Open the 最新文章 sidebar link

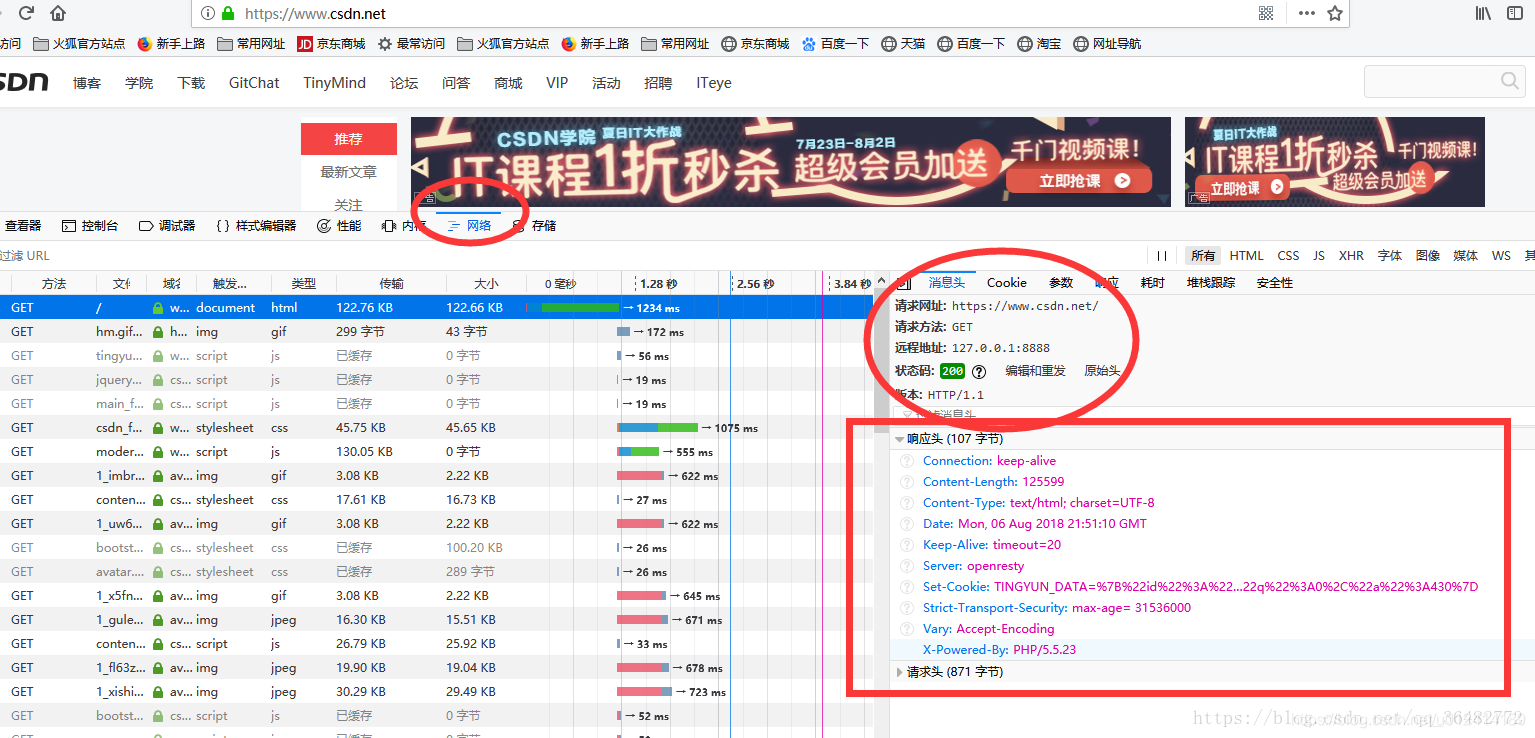[x=348, y=172]
